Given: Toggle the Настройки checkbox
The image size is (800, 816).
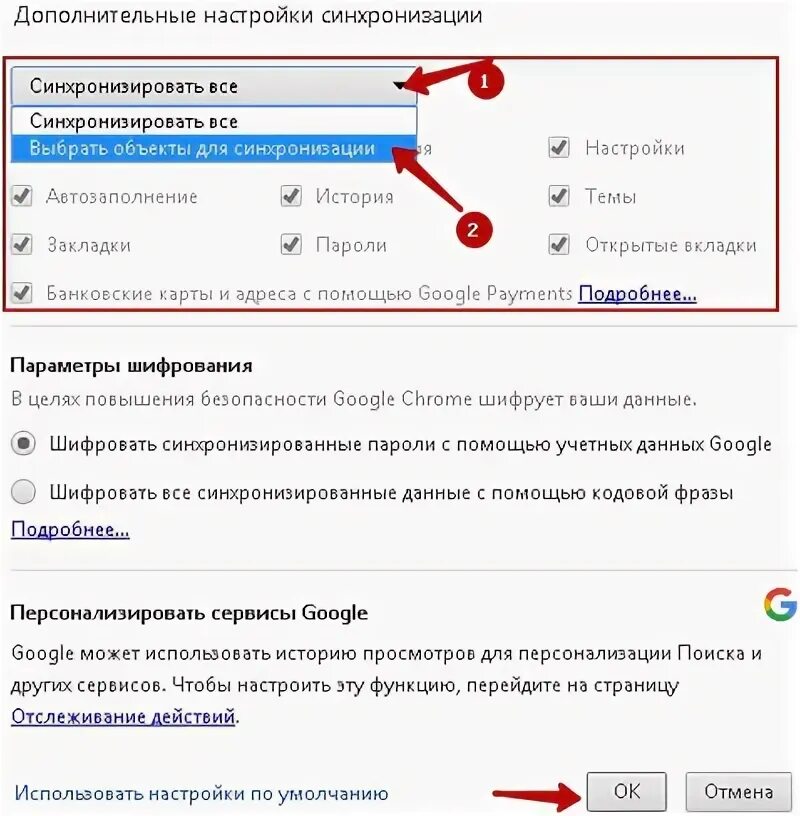Looking at the screenshot, I should [x=559, y=148].
